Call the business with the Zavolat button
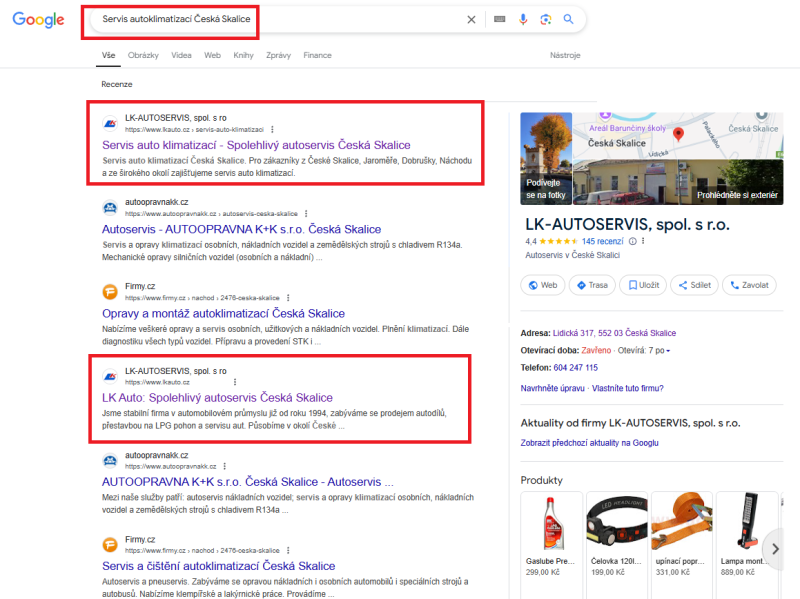The height and width of the screenshot is (599, 800). [749, 285]
